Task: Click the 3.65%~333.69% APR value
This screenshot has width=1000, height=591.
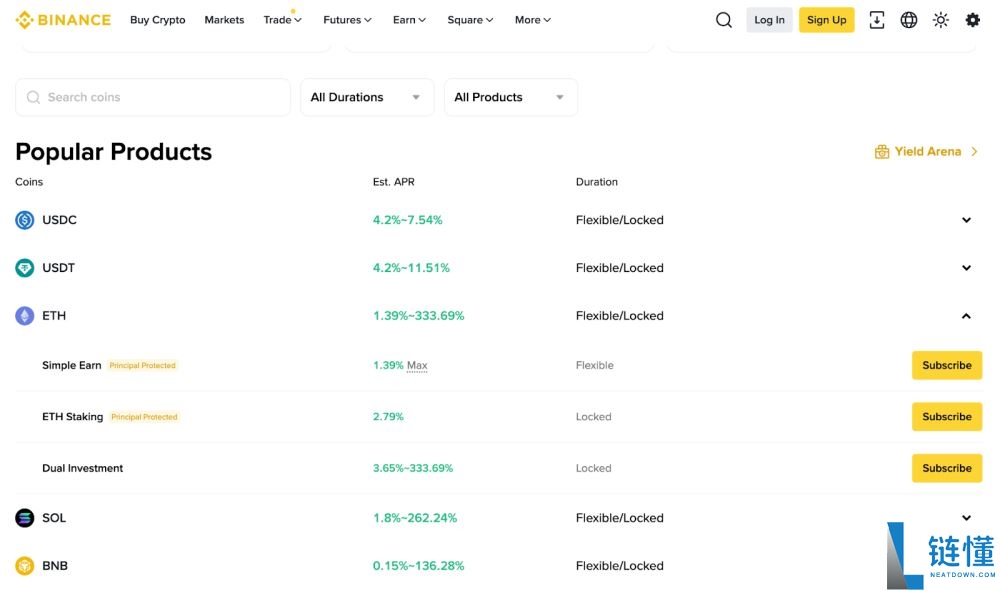Action: coord(413,468)
